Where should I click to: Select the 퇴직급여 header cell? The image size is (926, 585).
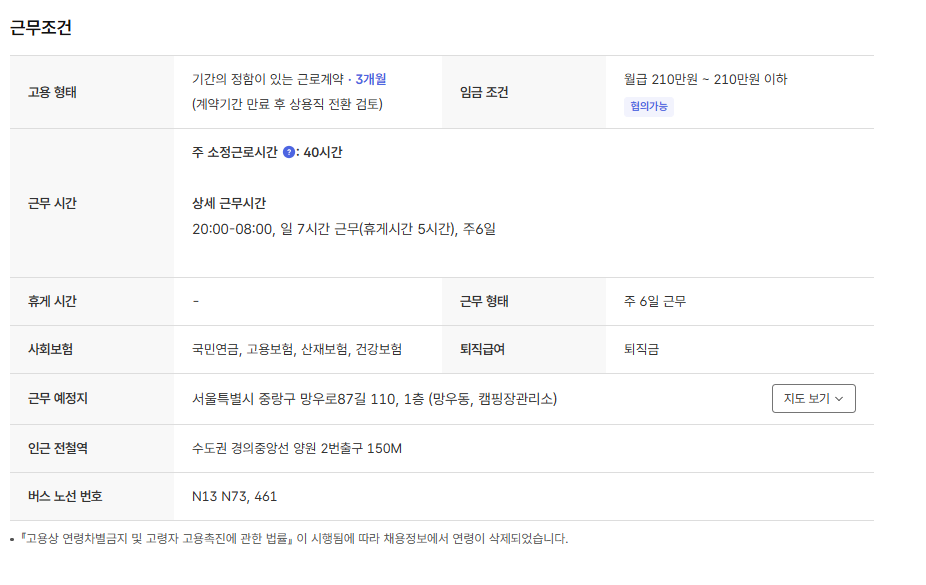(482, 349)
